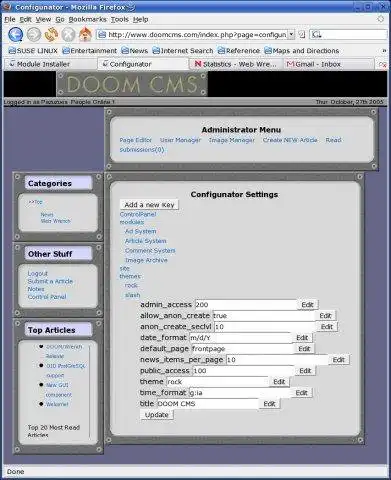This screenshot has height=480, width=391.
Task: Open the Edit menu
Action: coord(25,19)
